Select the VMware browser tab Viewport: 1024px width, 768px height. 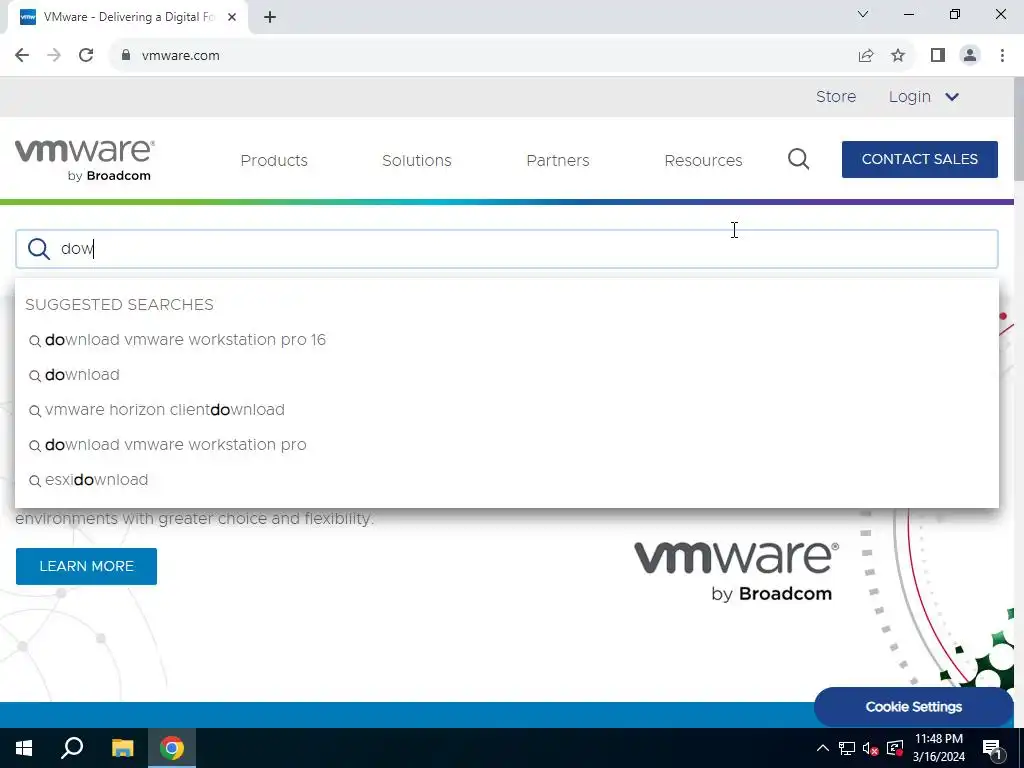tap(127, 18)
